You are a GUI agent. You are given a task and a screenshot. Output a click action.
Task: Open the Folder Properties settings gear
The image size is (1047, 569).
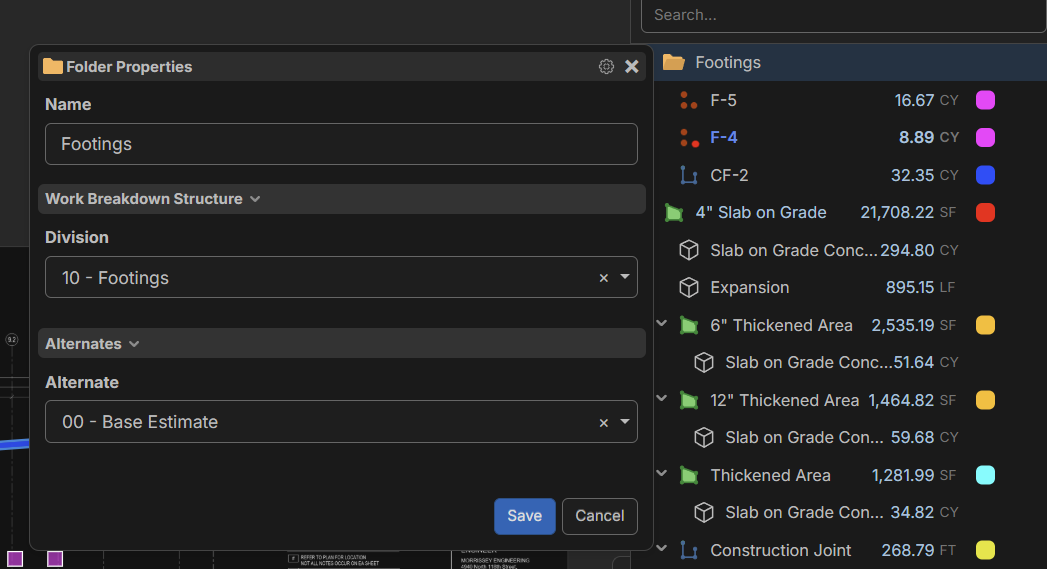606,67
